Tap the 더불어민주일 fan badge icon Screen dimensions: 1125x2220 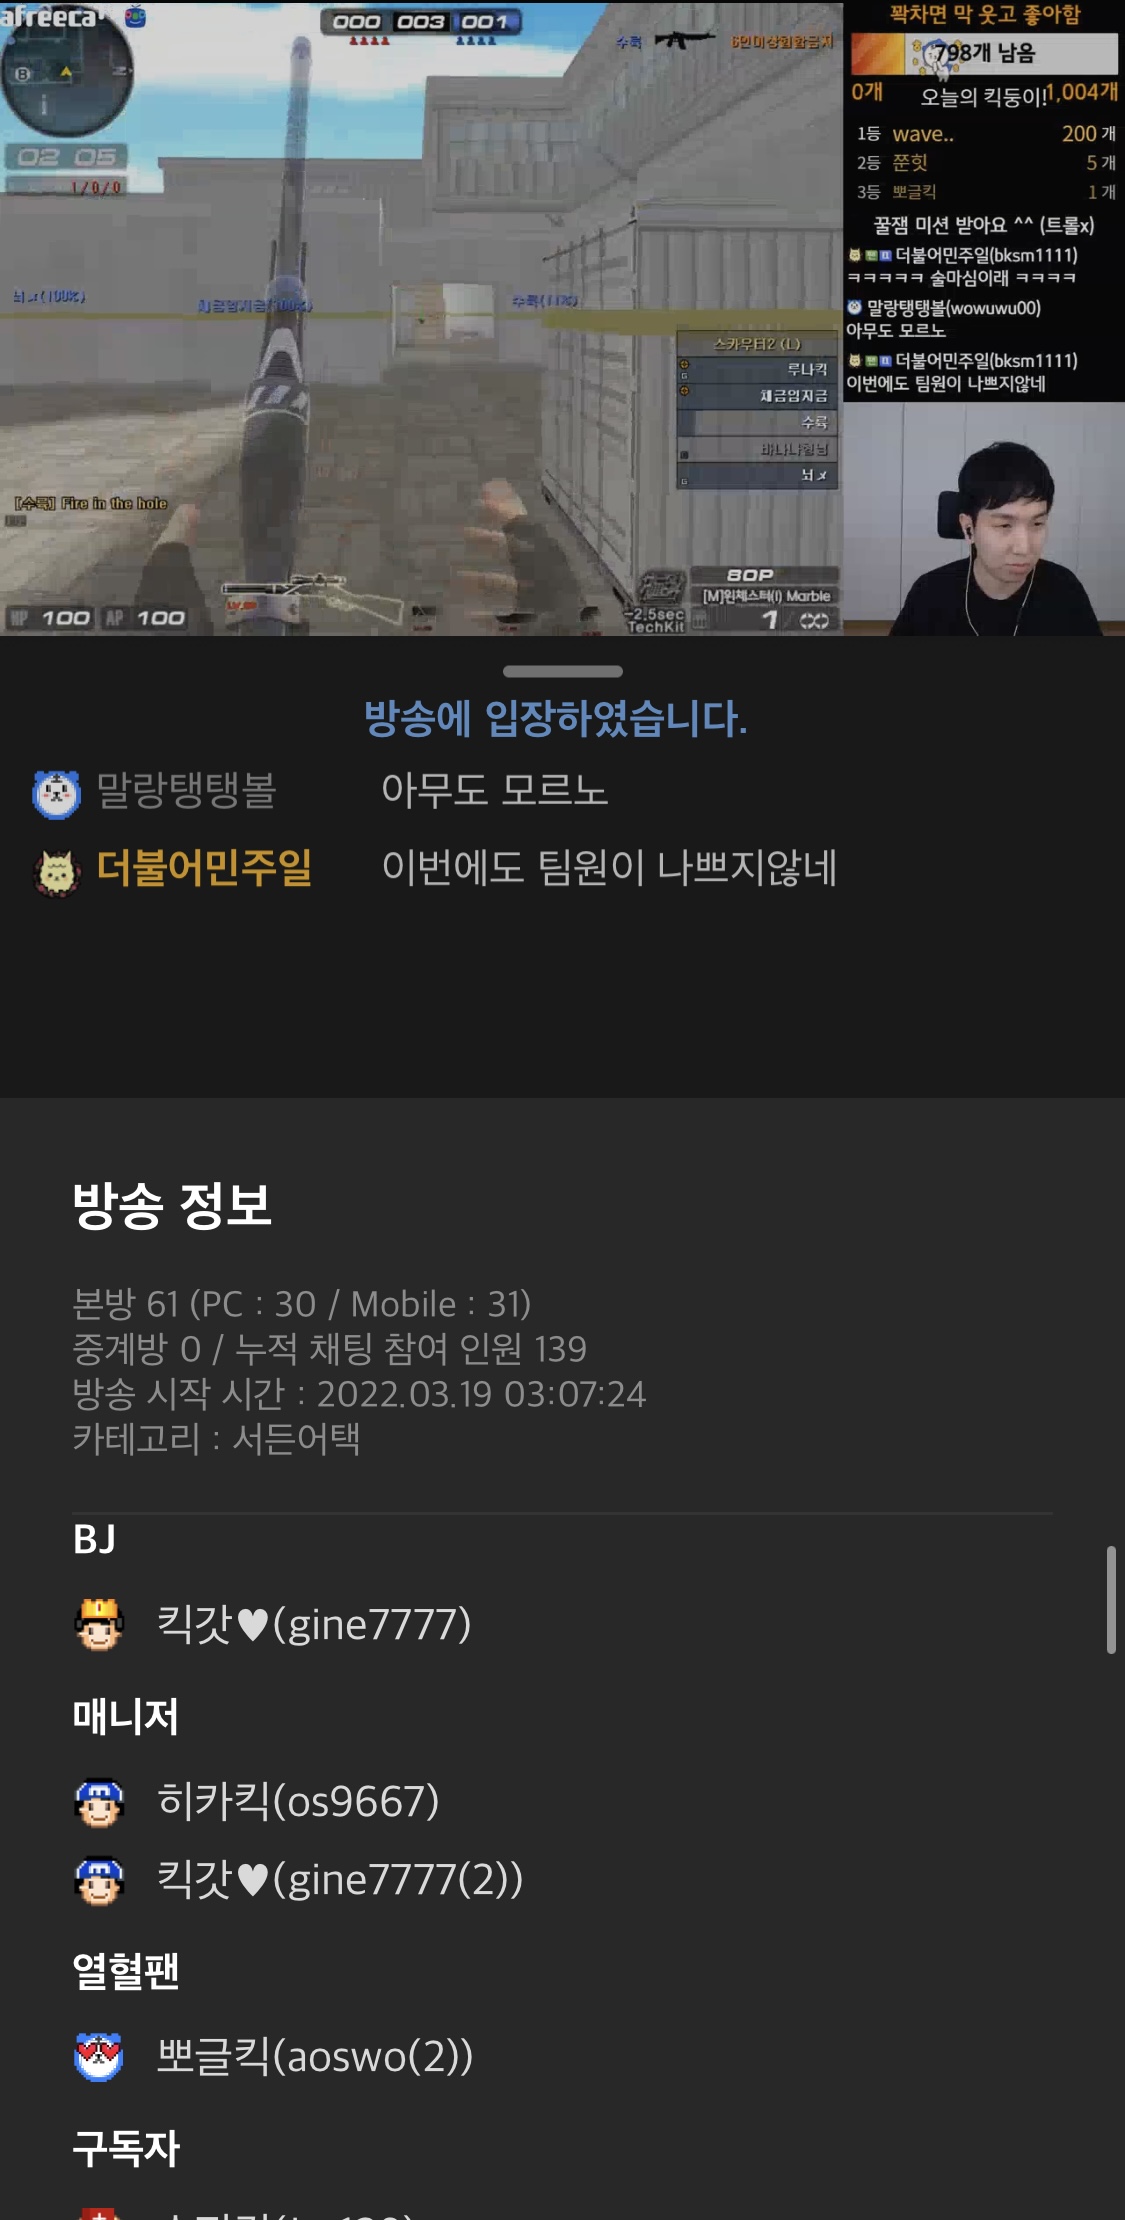[57, 872]
